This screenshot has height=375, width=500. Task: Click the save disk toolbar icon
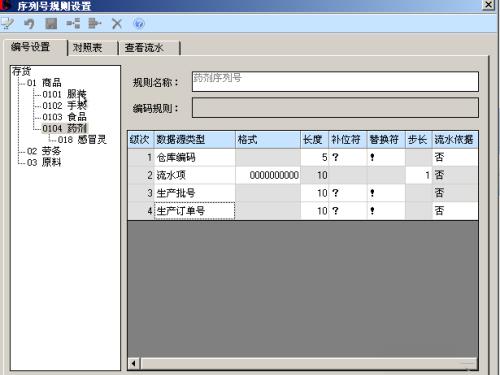[51, 24]
